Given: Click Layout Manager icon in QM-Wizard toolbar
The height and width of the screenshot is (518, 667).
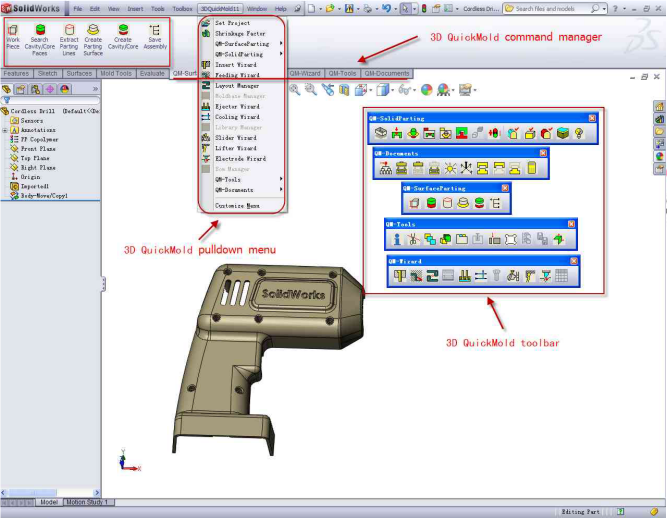Looking at the screenshot, I should (x=432, y=276).
